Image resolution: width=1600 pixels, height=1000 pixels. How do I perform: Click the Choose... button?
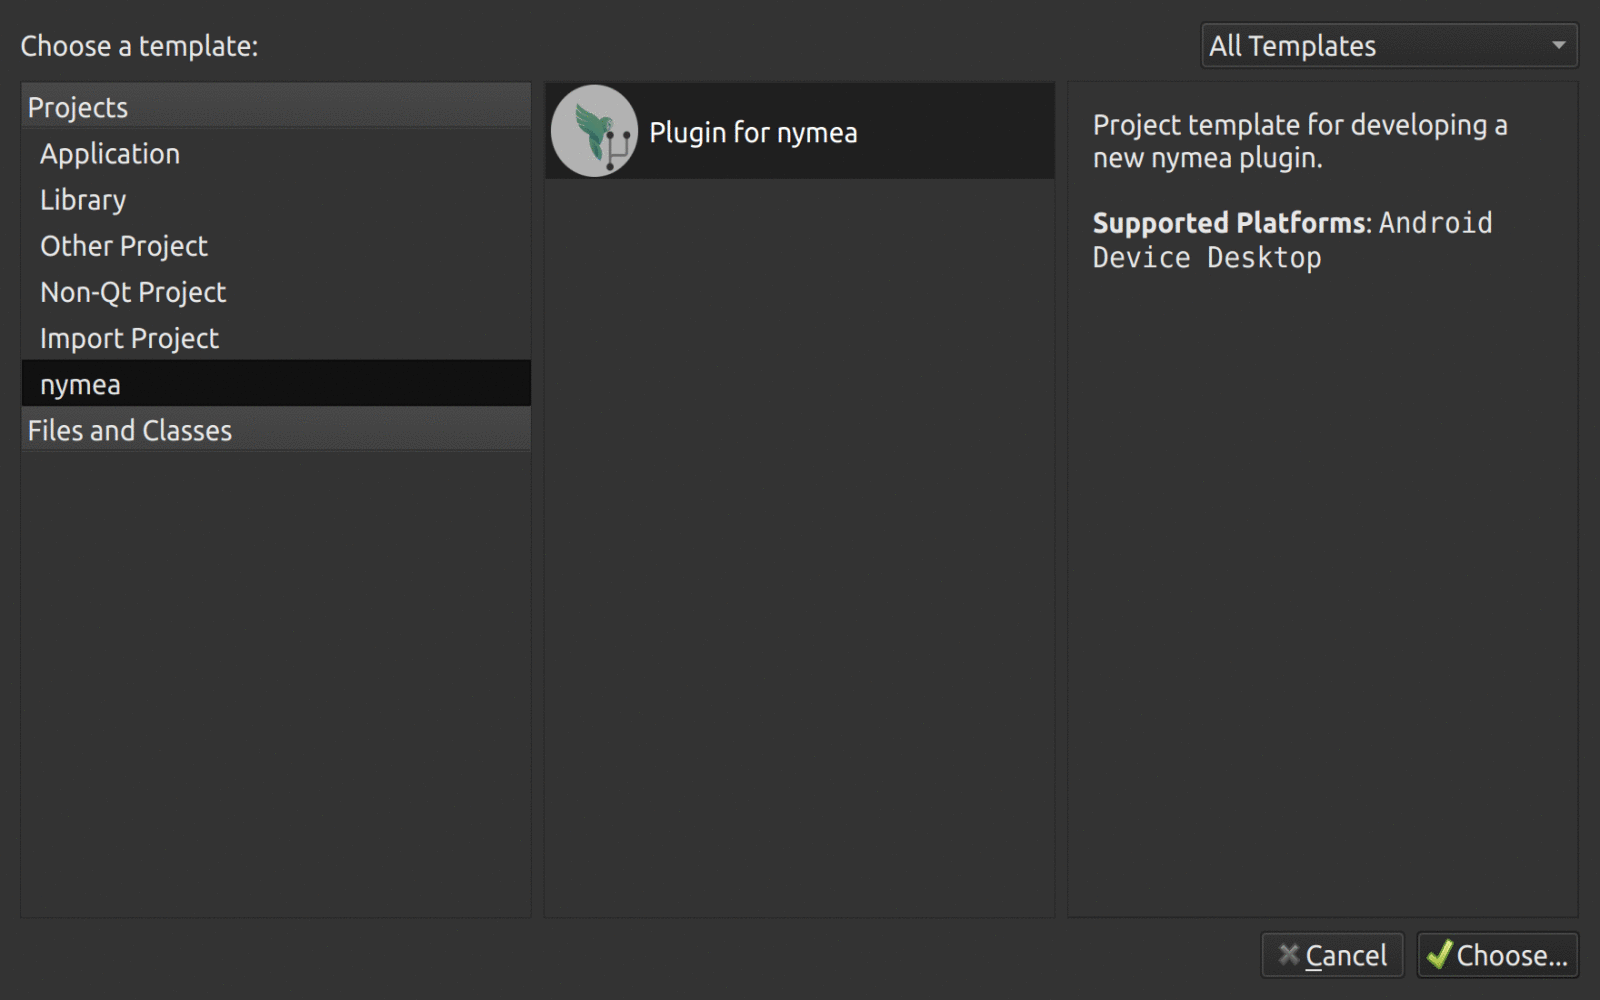pyautogui.click(x=1497, y=955)
